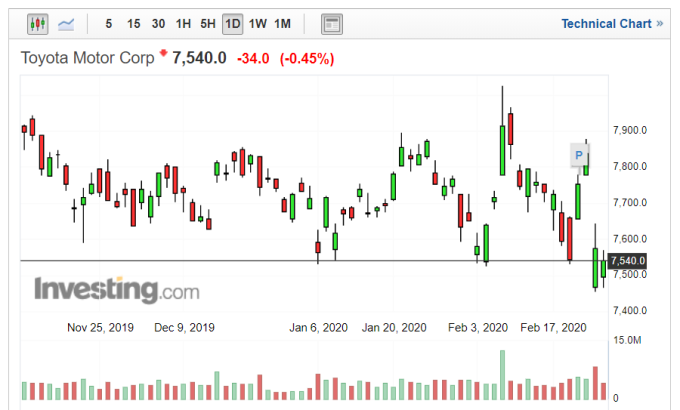Click the 7,800.0 price axis label
This screenshot has width=680, height=410.
pos(630,166)
